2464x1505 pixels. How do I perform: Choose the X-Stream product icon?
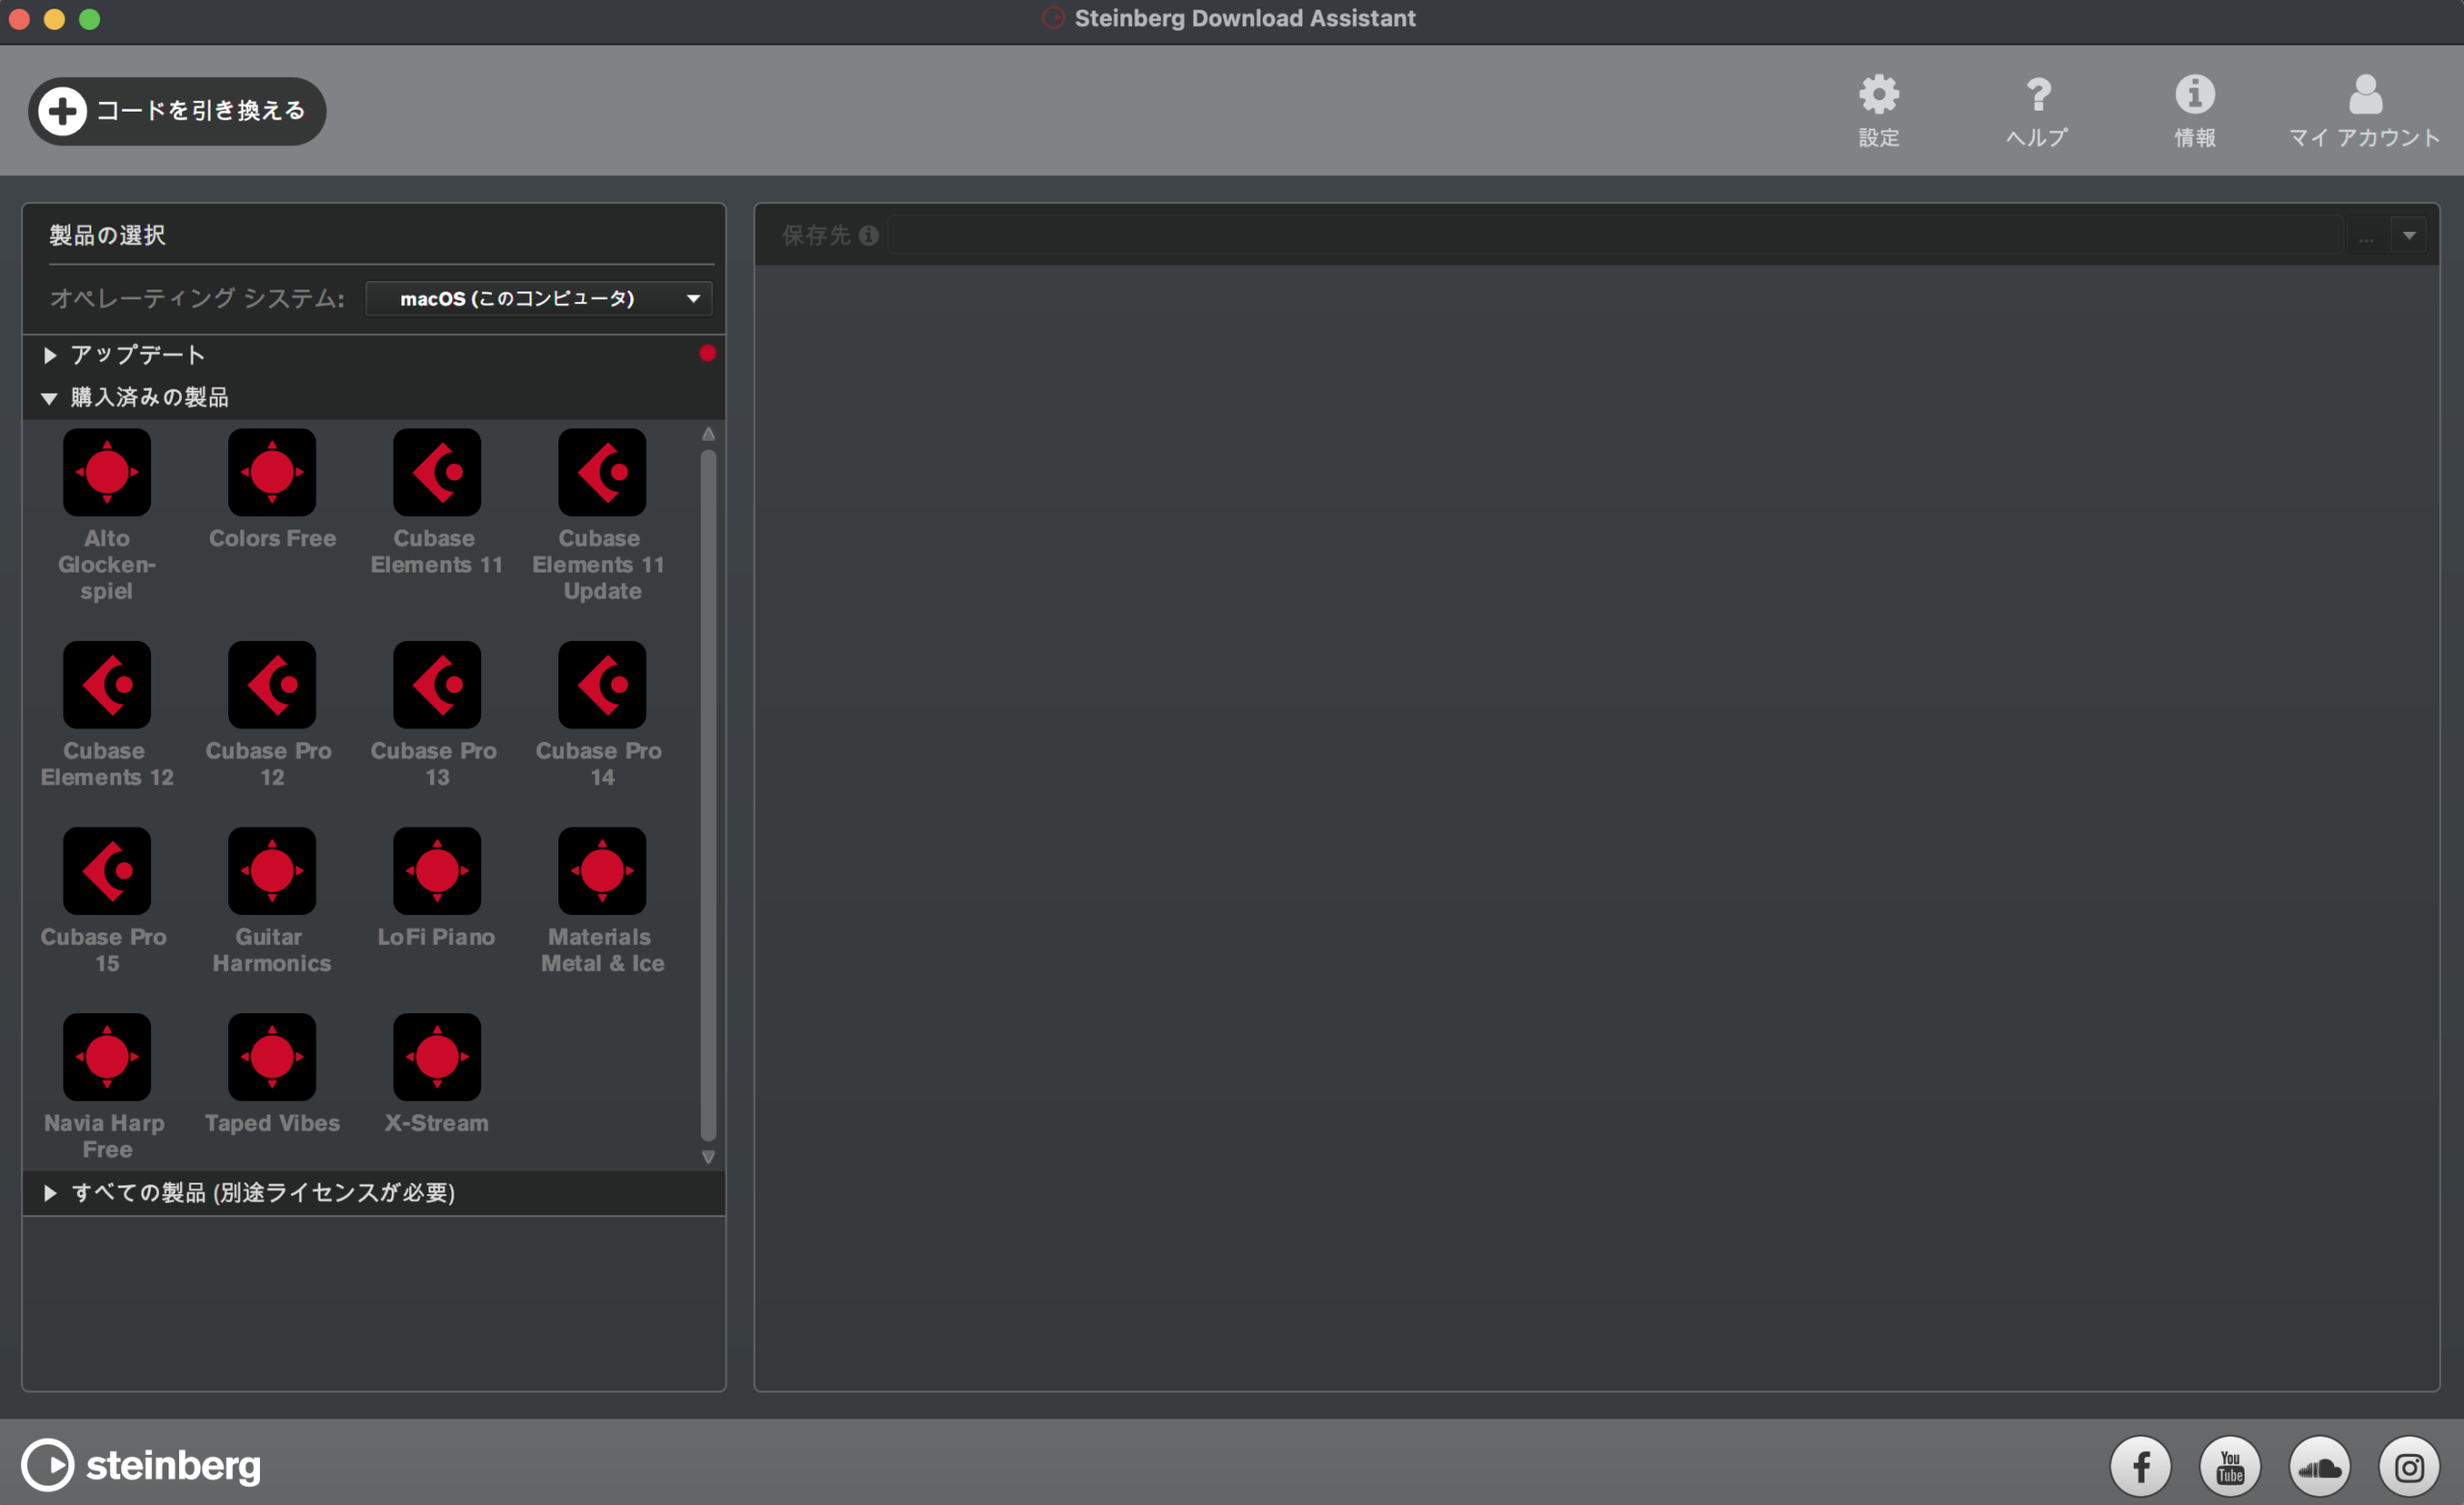tap(437, 1057)
